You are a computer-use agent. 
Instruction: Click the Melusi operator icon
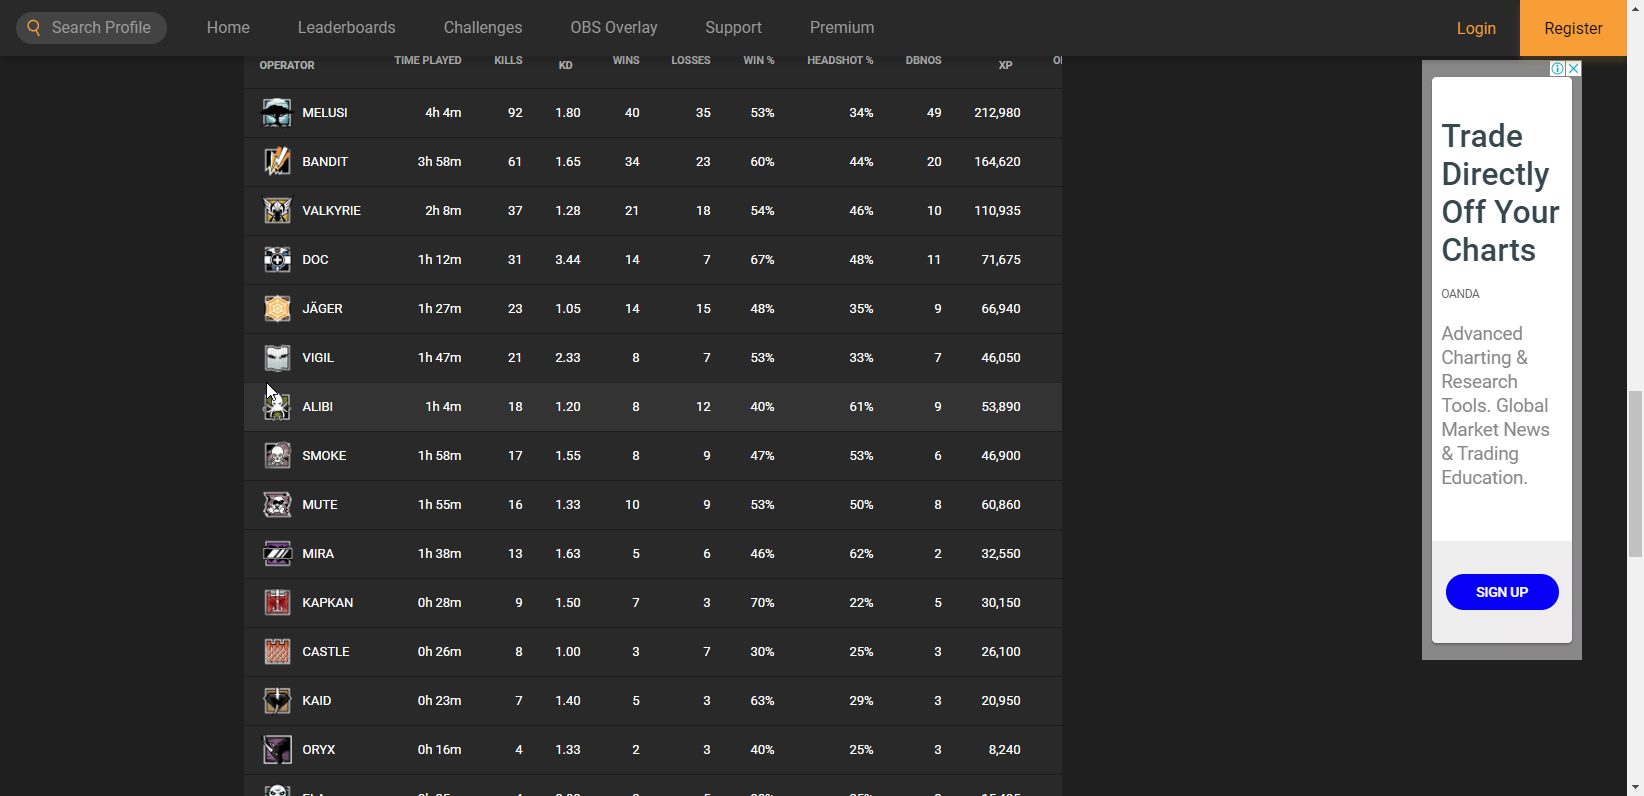(277, 113)
